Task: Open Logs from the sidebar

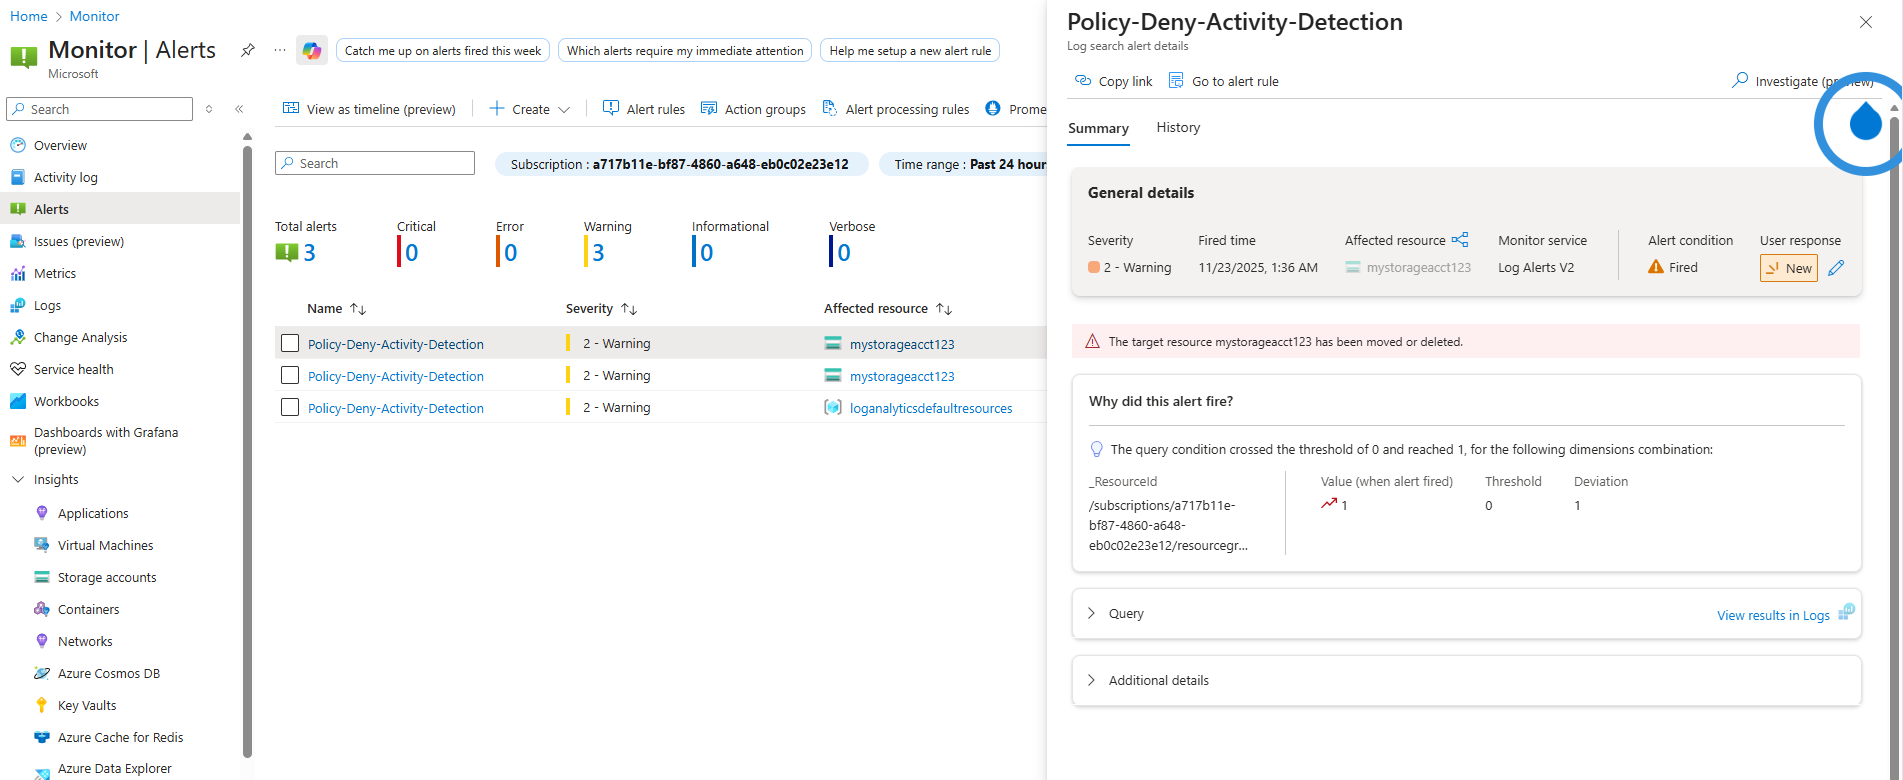Action: tap(47, 305)
